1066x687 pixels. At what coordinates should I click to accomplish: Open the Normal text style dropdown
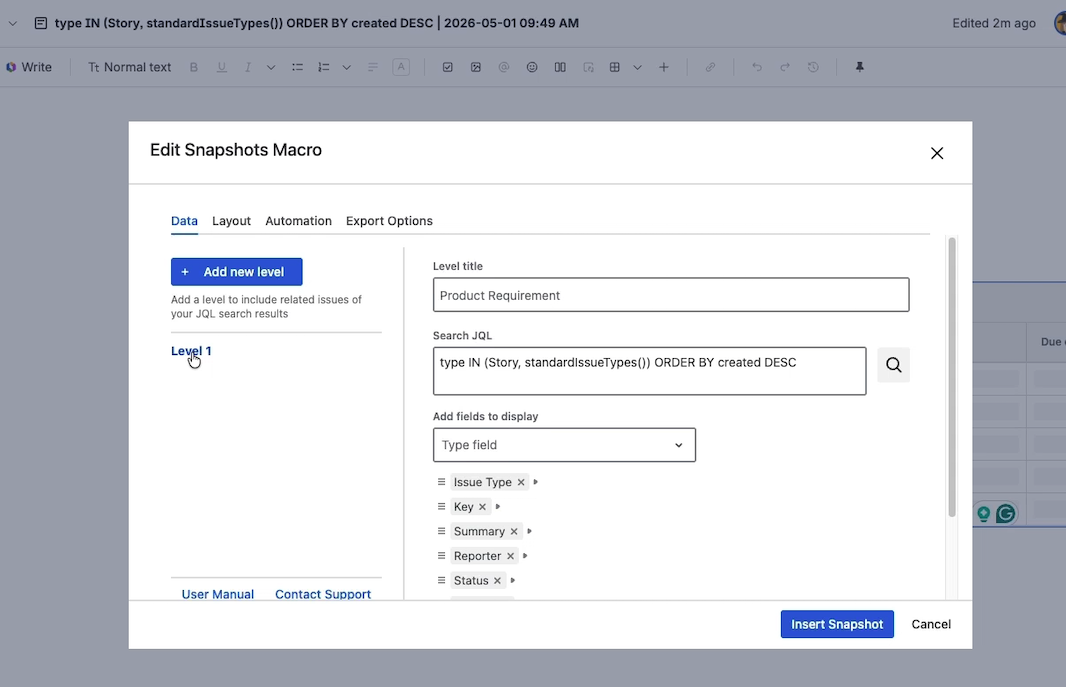tap(129, 67)
